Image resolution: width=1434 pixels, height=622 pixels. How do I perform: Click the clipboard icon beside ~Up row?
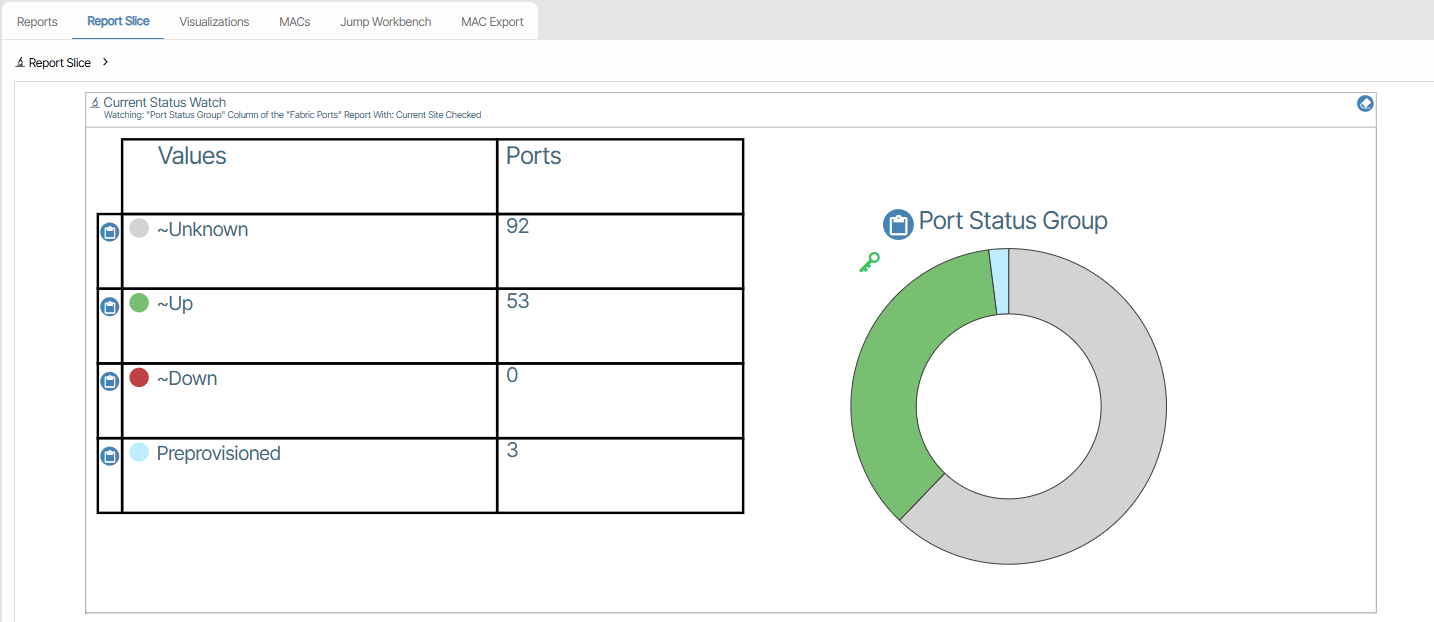110,307
